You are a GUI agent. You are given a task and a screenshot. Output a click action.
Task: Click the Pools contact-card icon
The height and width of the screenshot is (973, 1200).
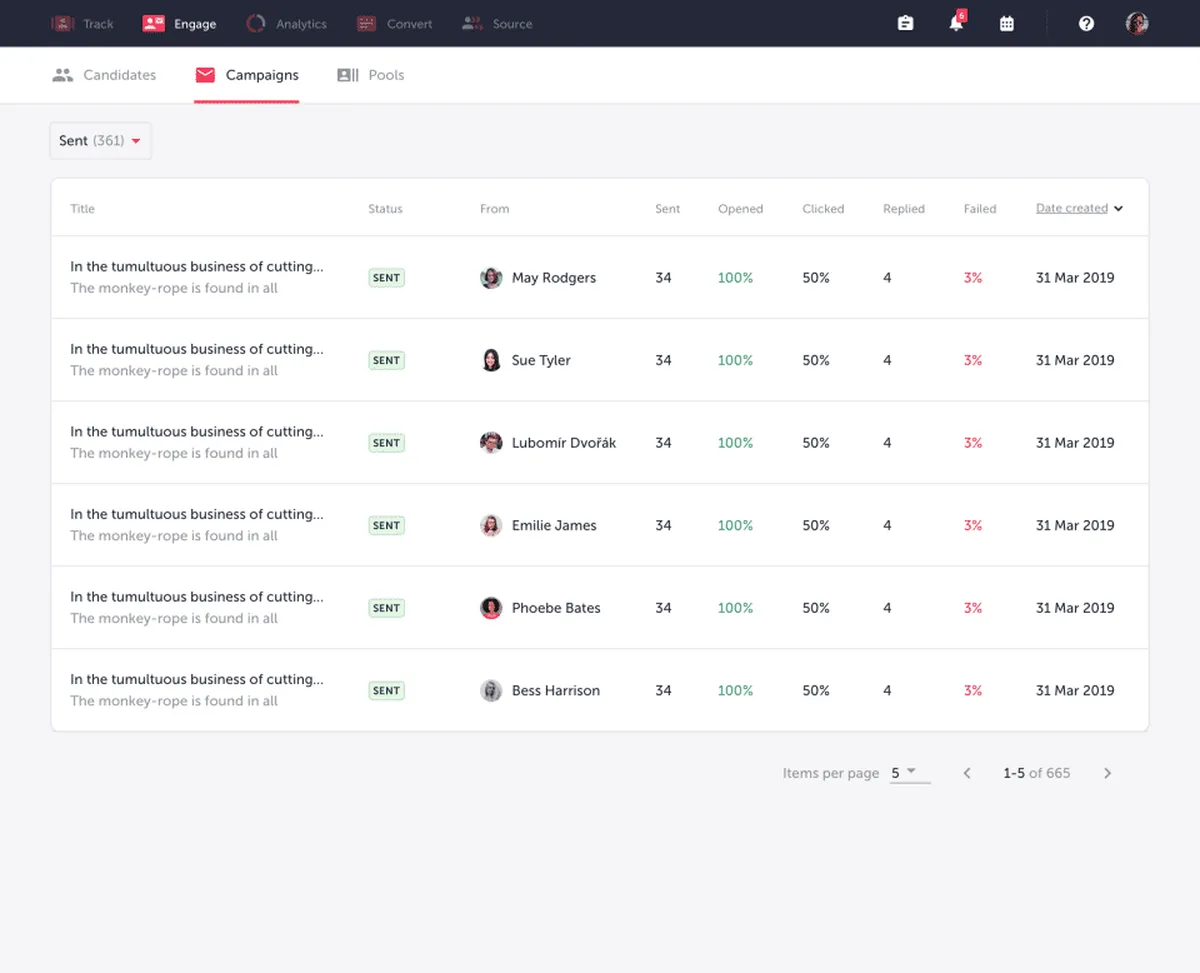[x=347, y=74]
